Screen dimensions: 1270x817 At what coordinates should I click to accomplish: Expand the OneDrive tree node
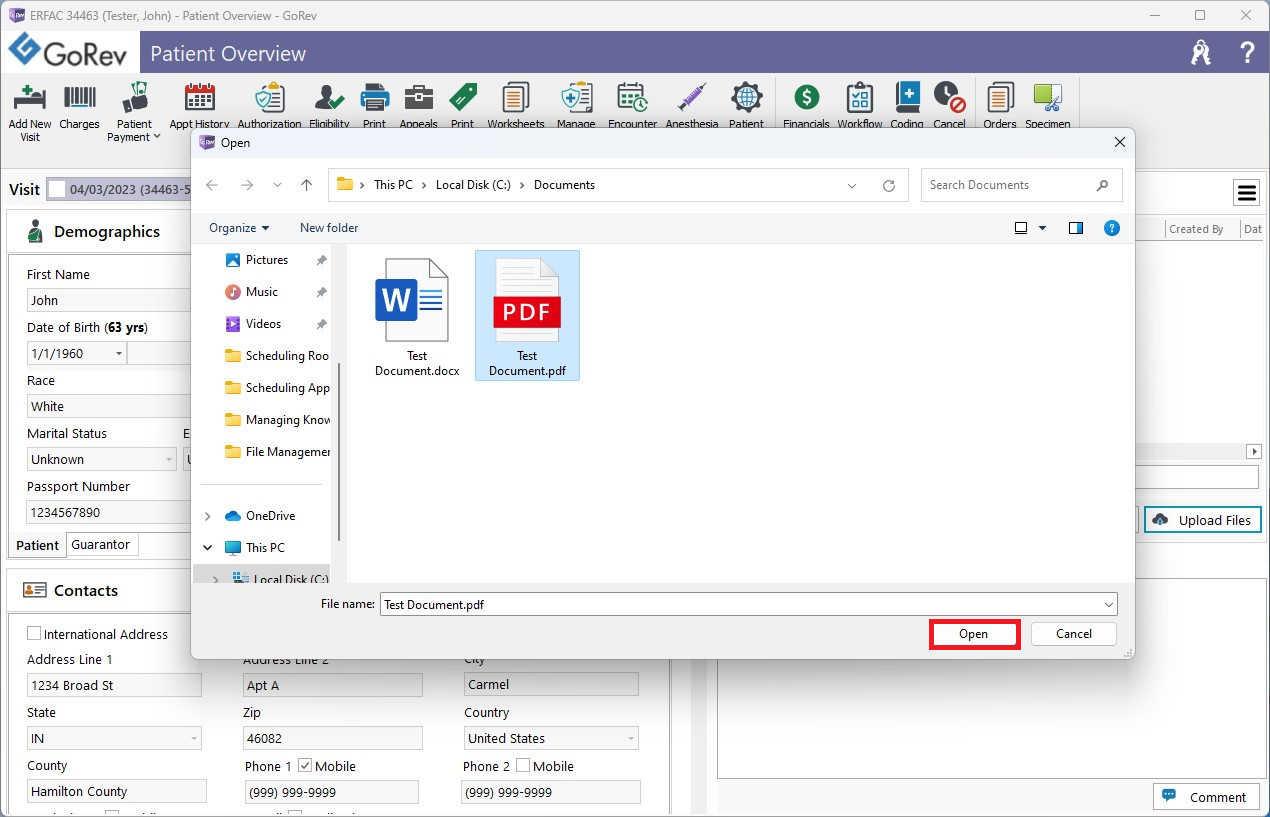207,516
